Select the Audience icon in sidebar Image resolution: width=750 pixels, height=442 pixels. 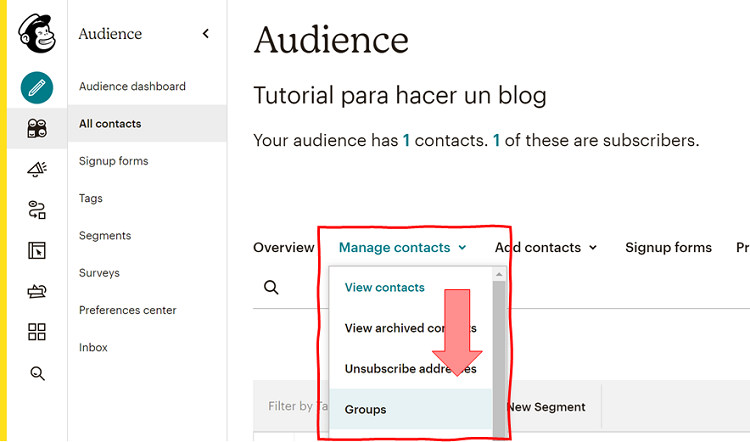click(x=37, y=128)
